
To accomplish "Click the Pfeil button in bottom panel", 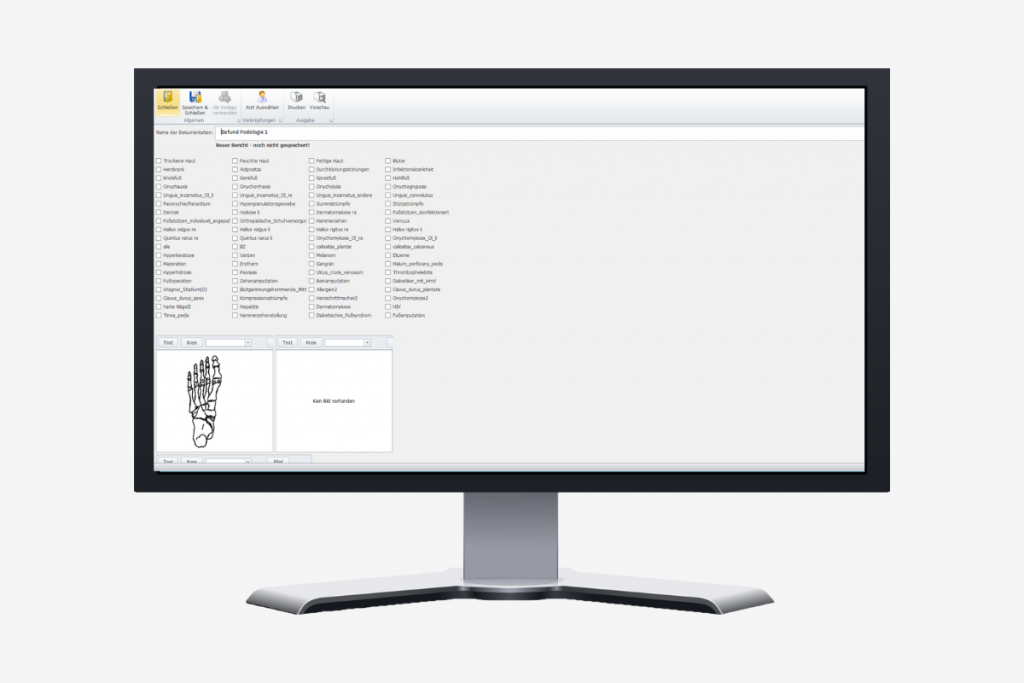I will click(x=279, y=461).
